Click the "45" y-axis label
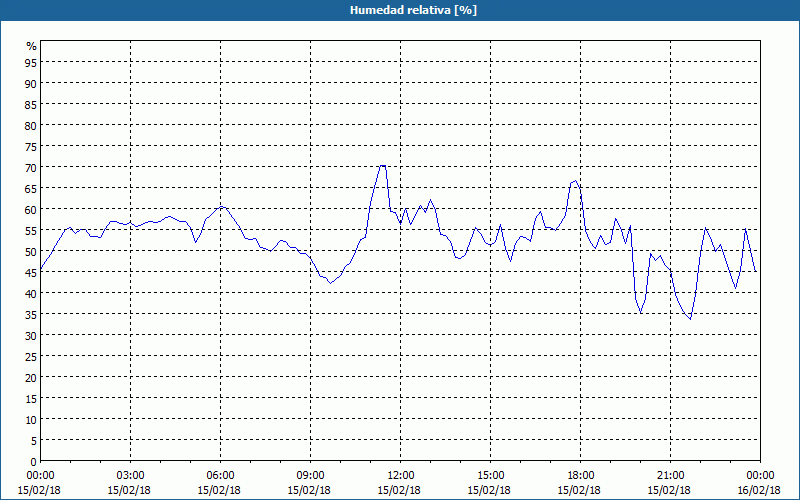 tap(31, 272)
